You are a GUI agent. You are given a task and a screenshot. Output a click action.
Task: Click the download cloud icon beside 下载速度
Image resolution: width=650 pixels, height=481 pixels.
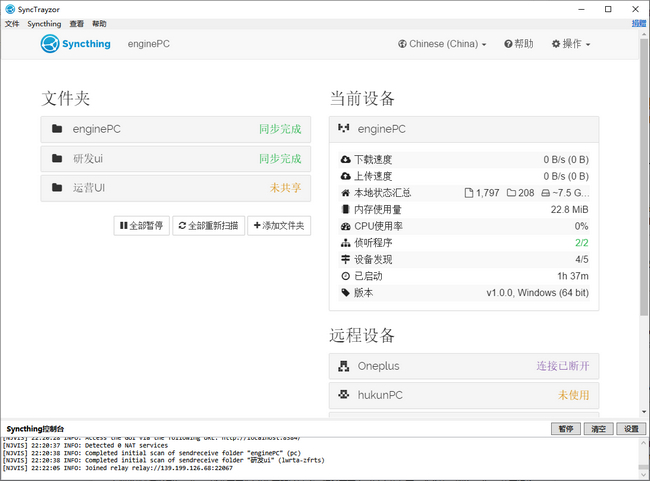[x=345, y=159]
